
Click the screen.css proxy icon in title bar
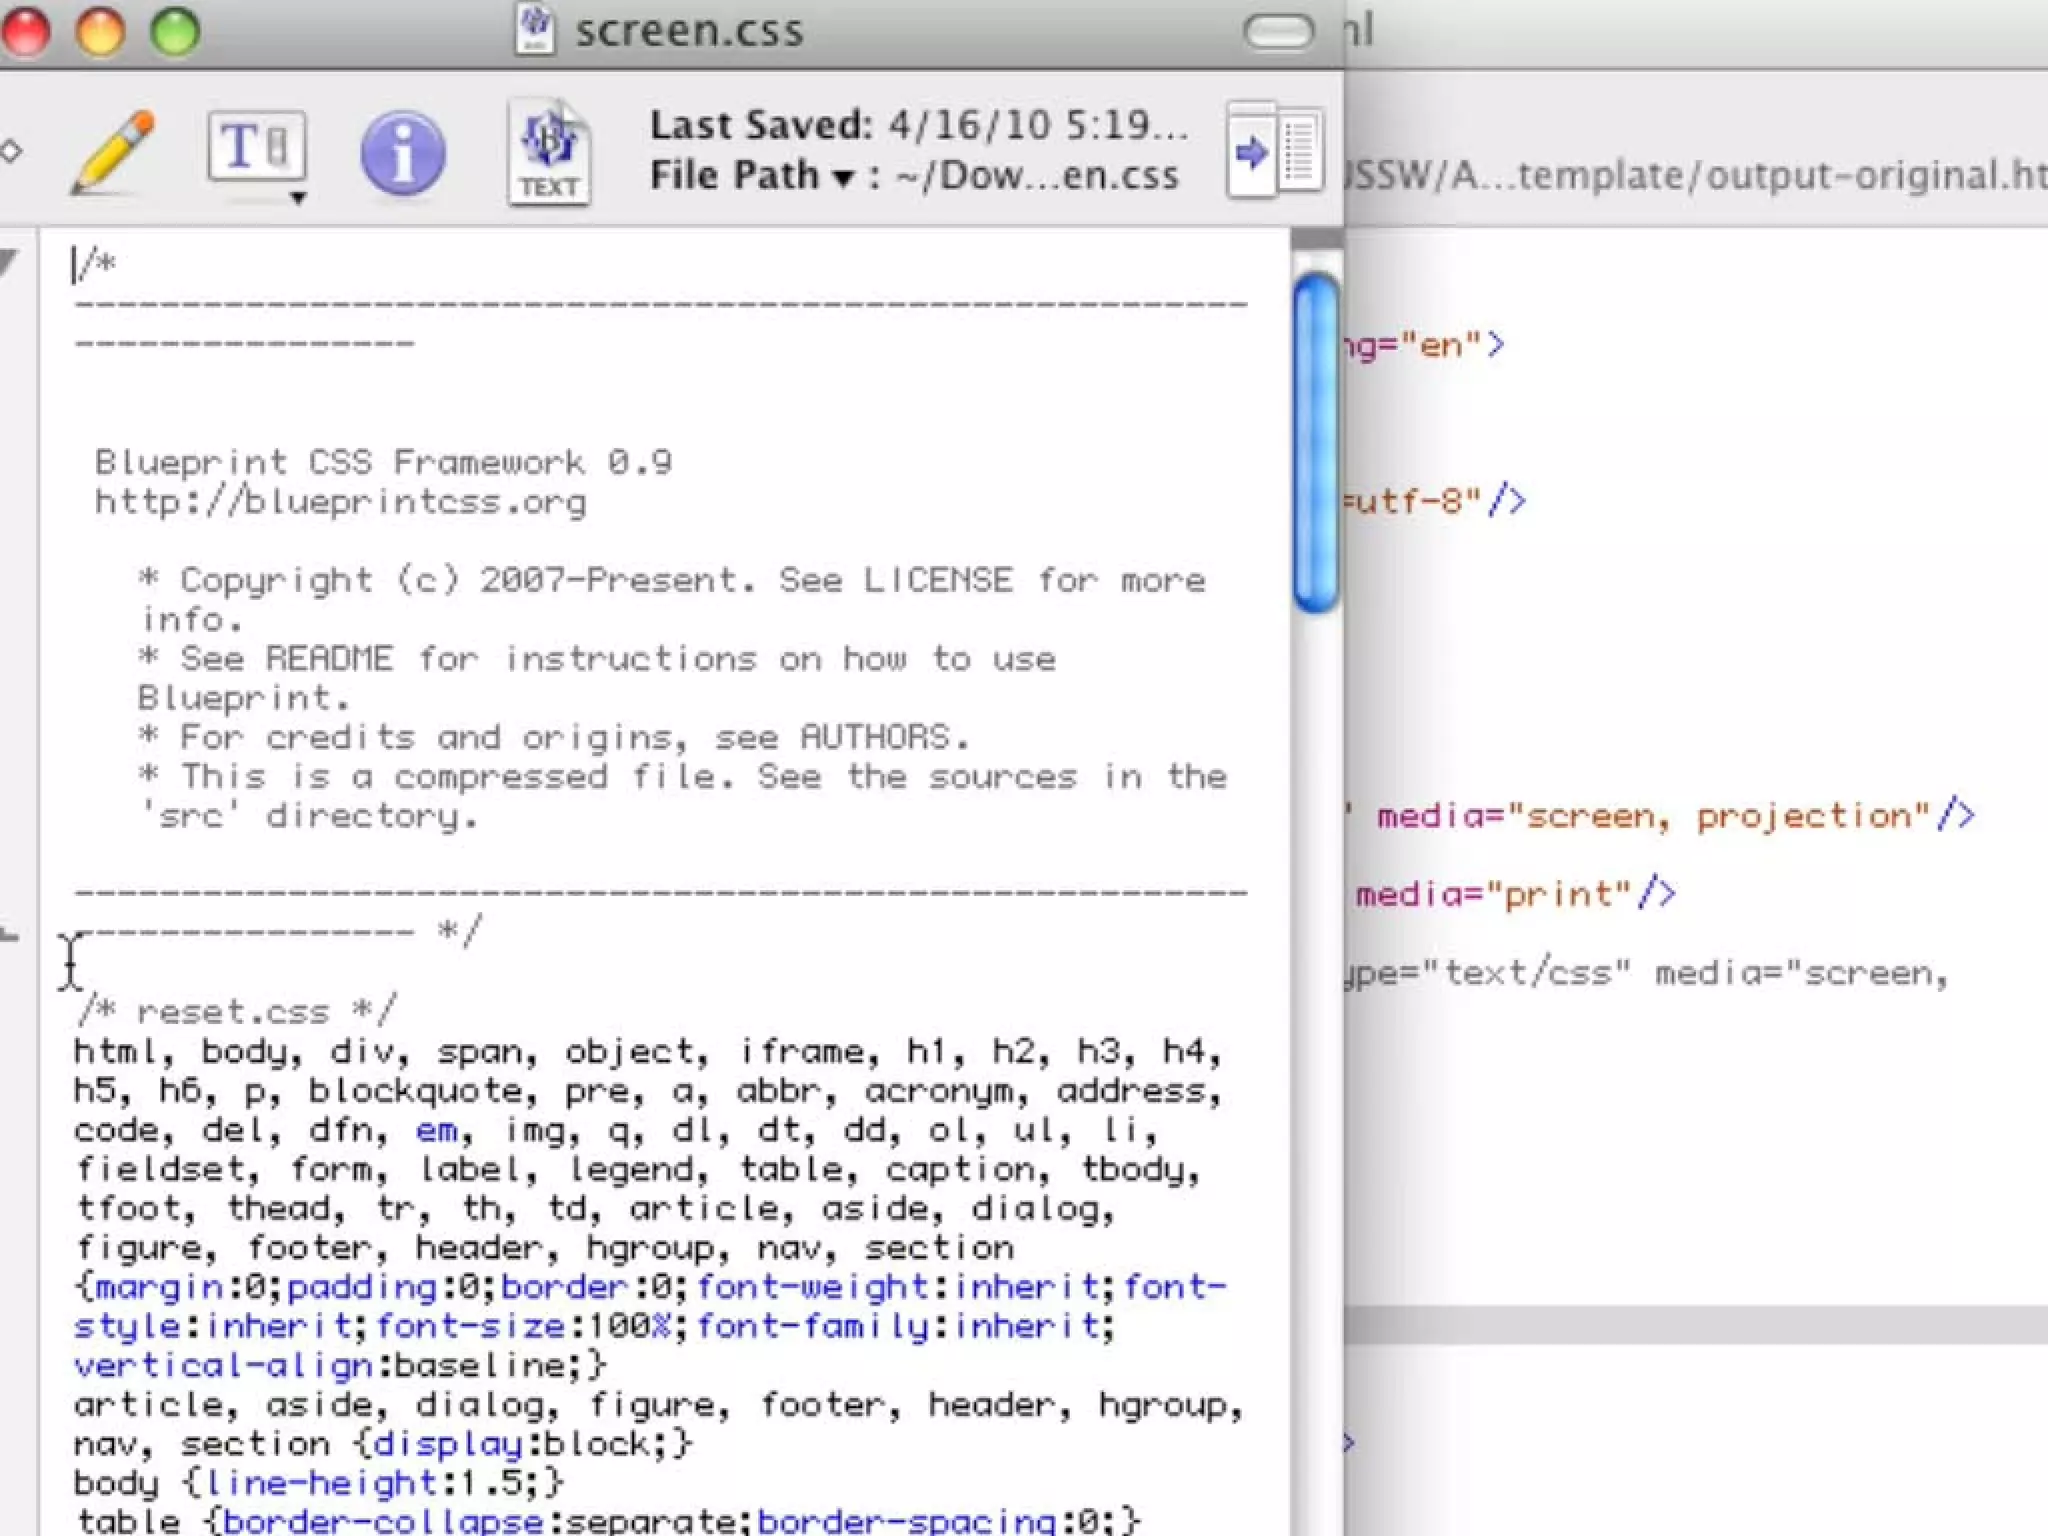(536, 29)
